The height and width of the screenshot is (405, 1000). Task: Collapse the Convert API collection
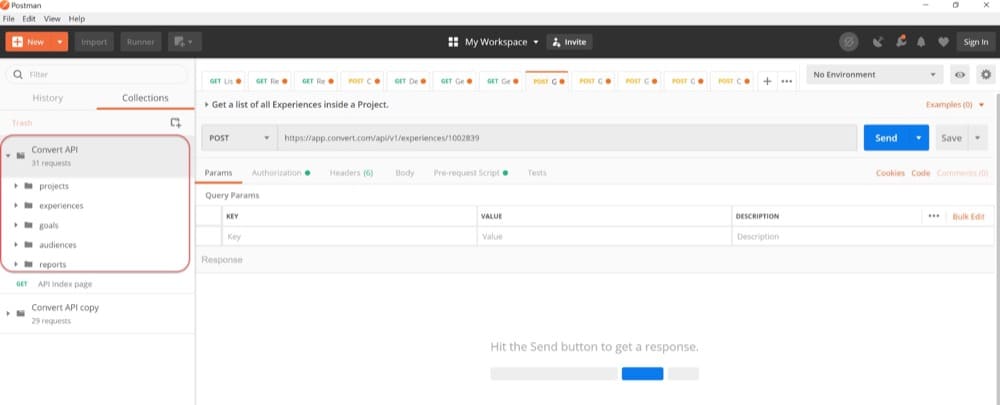pos(8,156)
